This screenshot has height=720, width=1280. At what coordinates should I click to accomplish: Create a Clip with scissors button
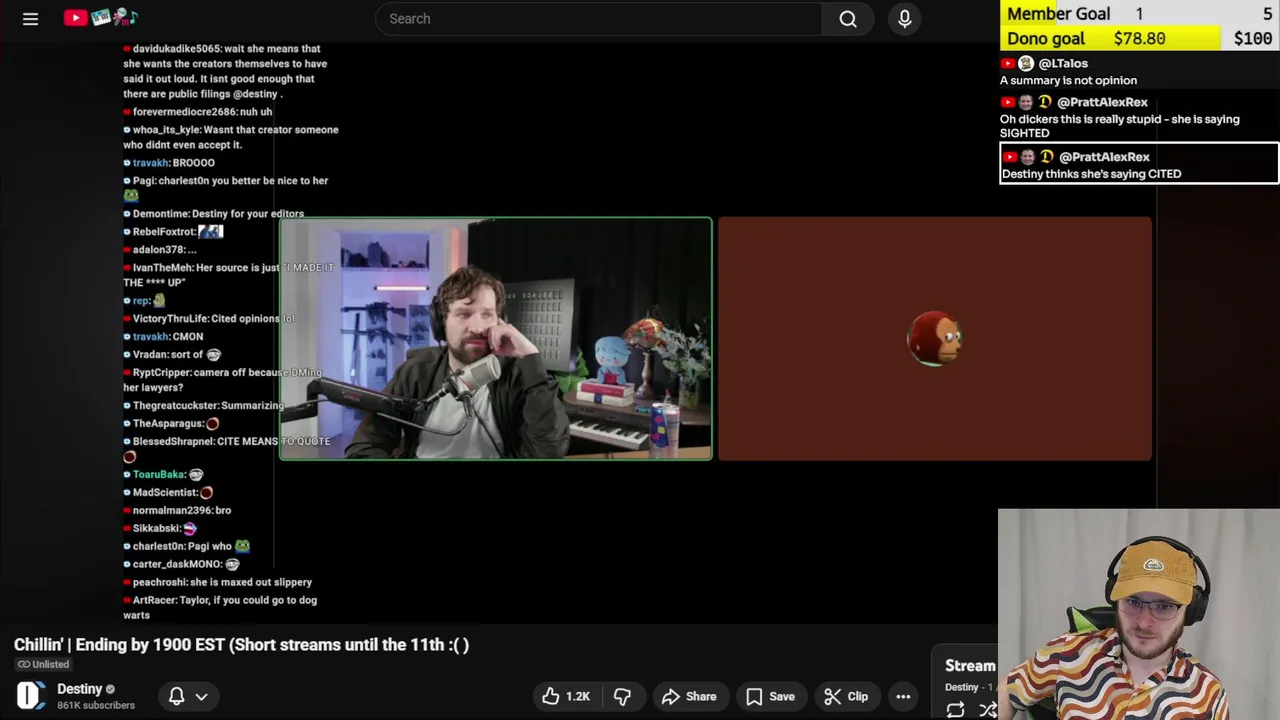pos(846,696)
